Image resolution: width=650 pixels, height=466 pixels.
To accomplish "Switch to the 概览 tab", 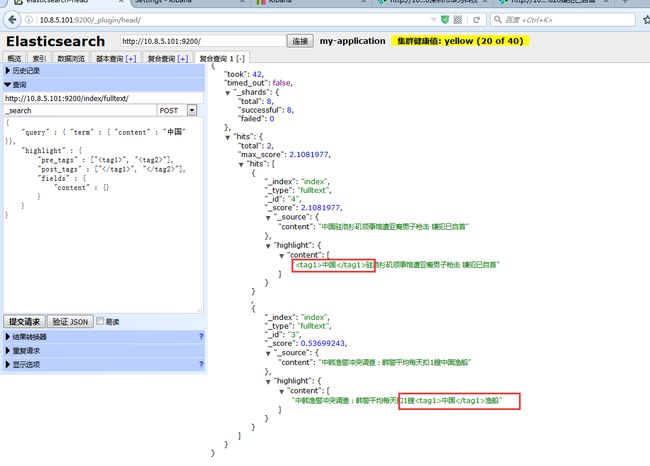I will (15, 58).
